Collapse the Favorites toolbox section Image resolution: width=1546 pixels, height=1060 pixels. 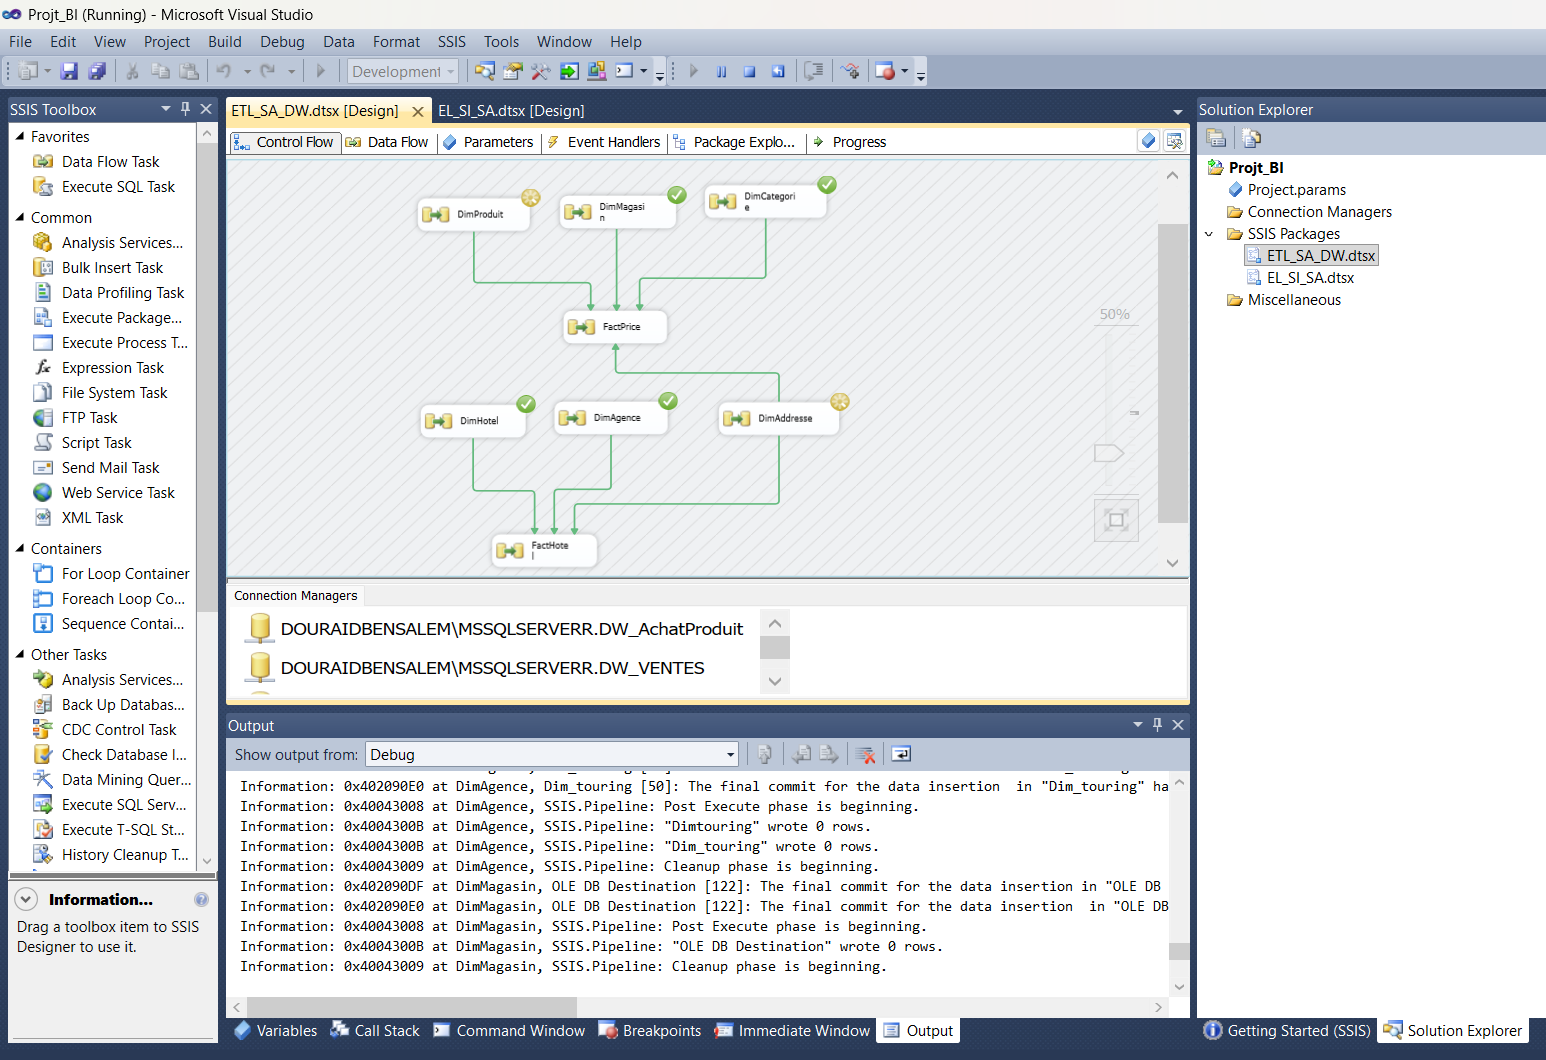[20, 136]
